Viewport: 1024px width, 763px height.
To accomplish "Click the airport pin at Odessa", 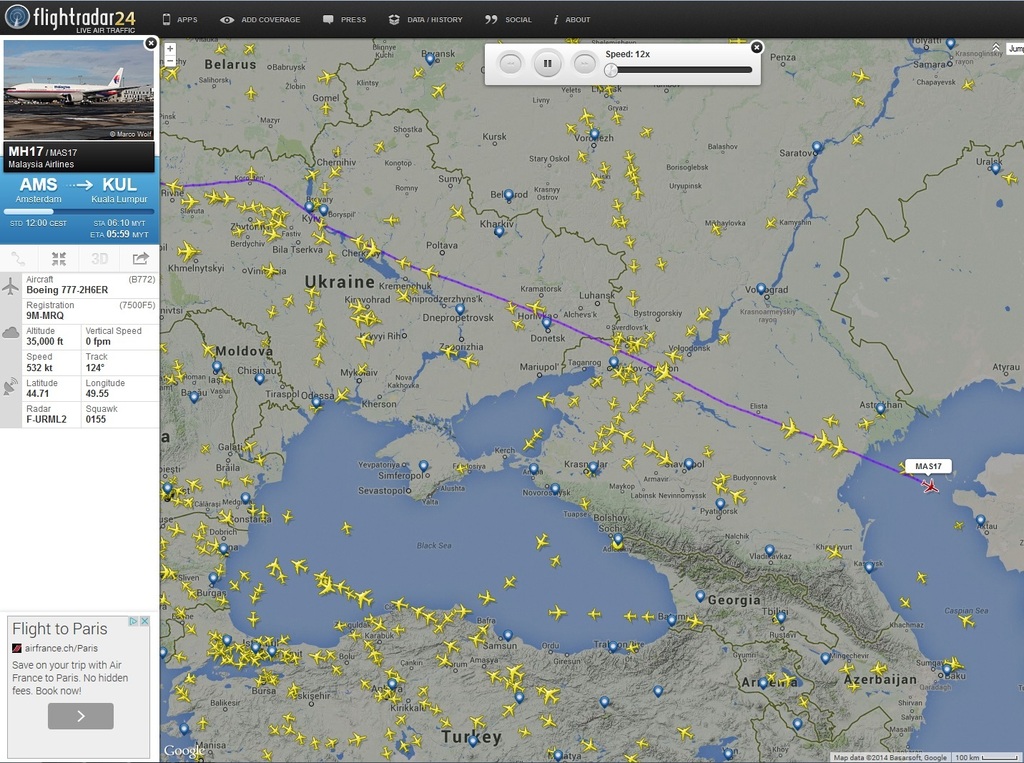I will coord(317,403).
